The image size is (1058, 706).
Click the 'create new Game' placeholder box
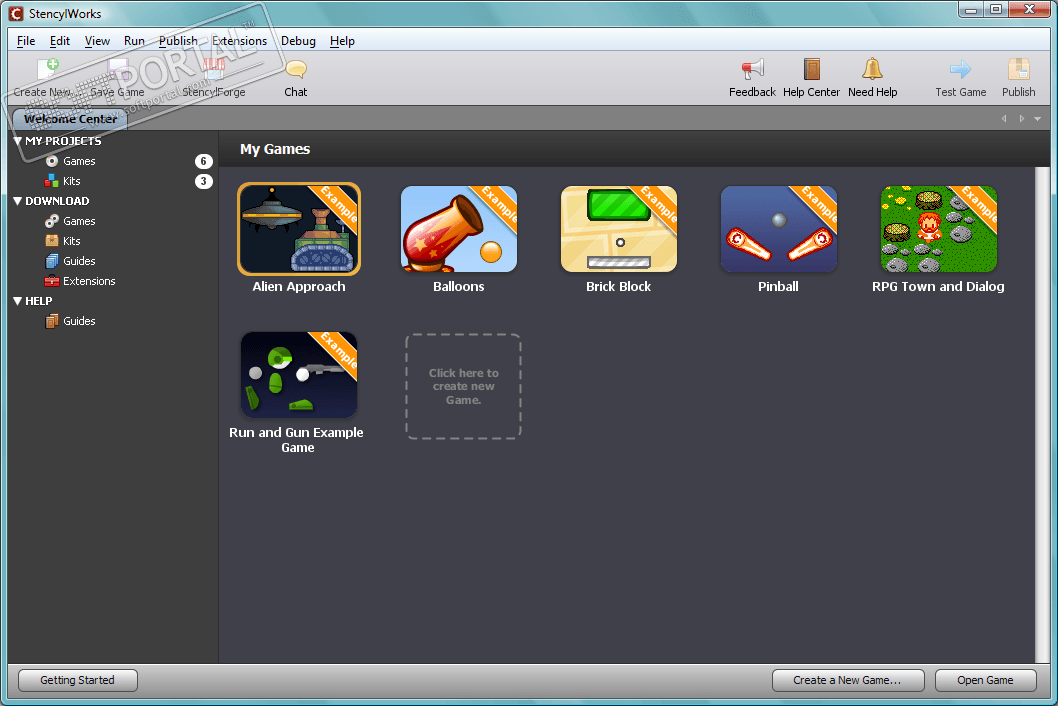(x=464, y=386)
